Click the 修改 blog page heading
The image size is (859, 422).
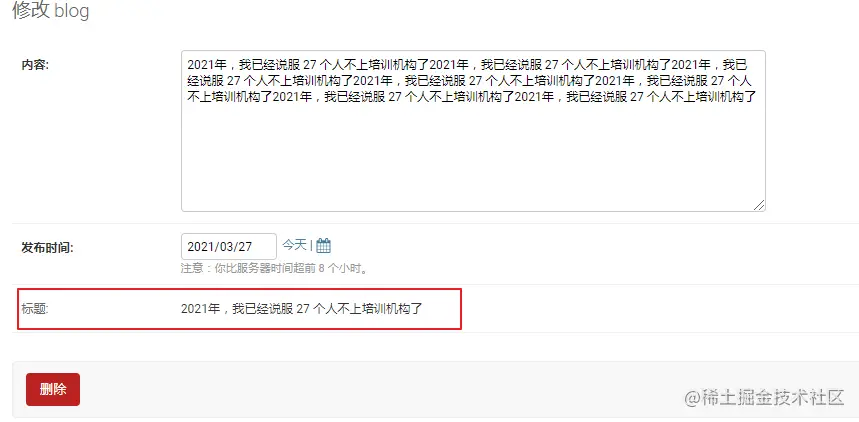(x=51, y=10)
